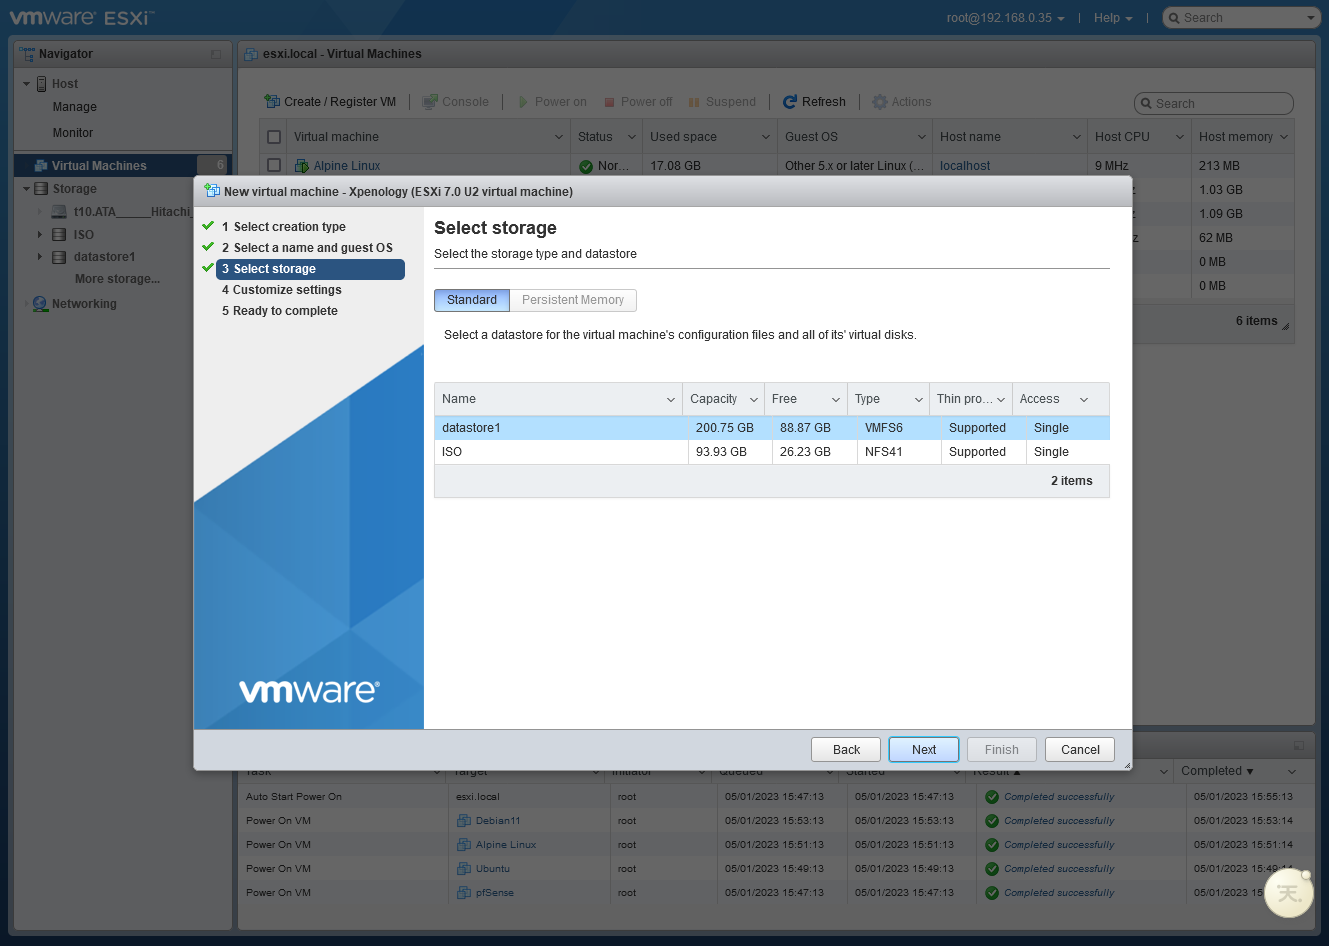This screenshot has width=1329, height=946.
Task: Click the Refresh icon in toolbar
Action: (x=790, y=102)
